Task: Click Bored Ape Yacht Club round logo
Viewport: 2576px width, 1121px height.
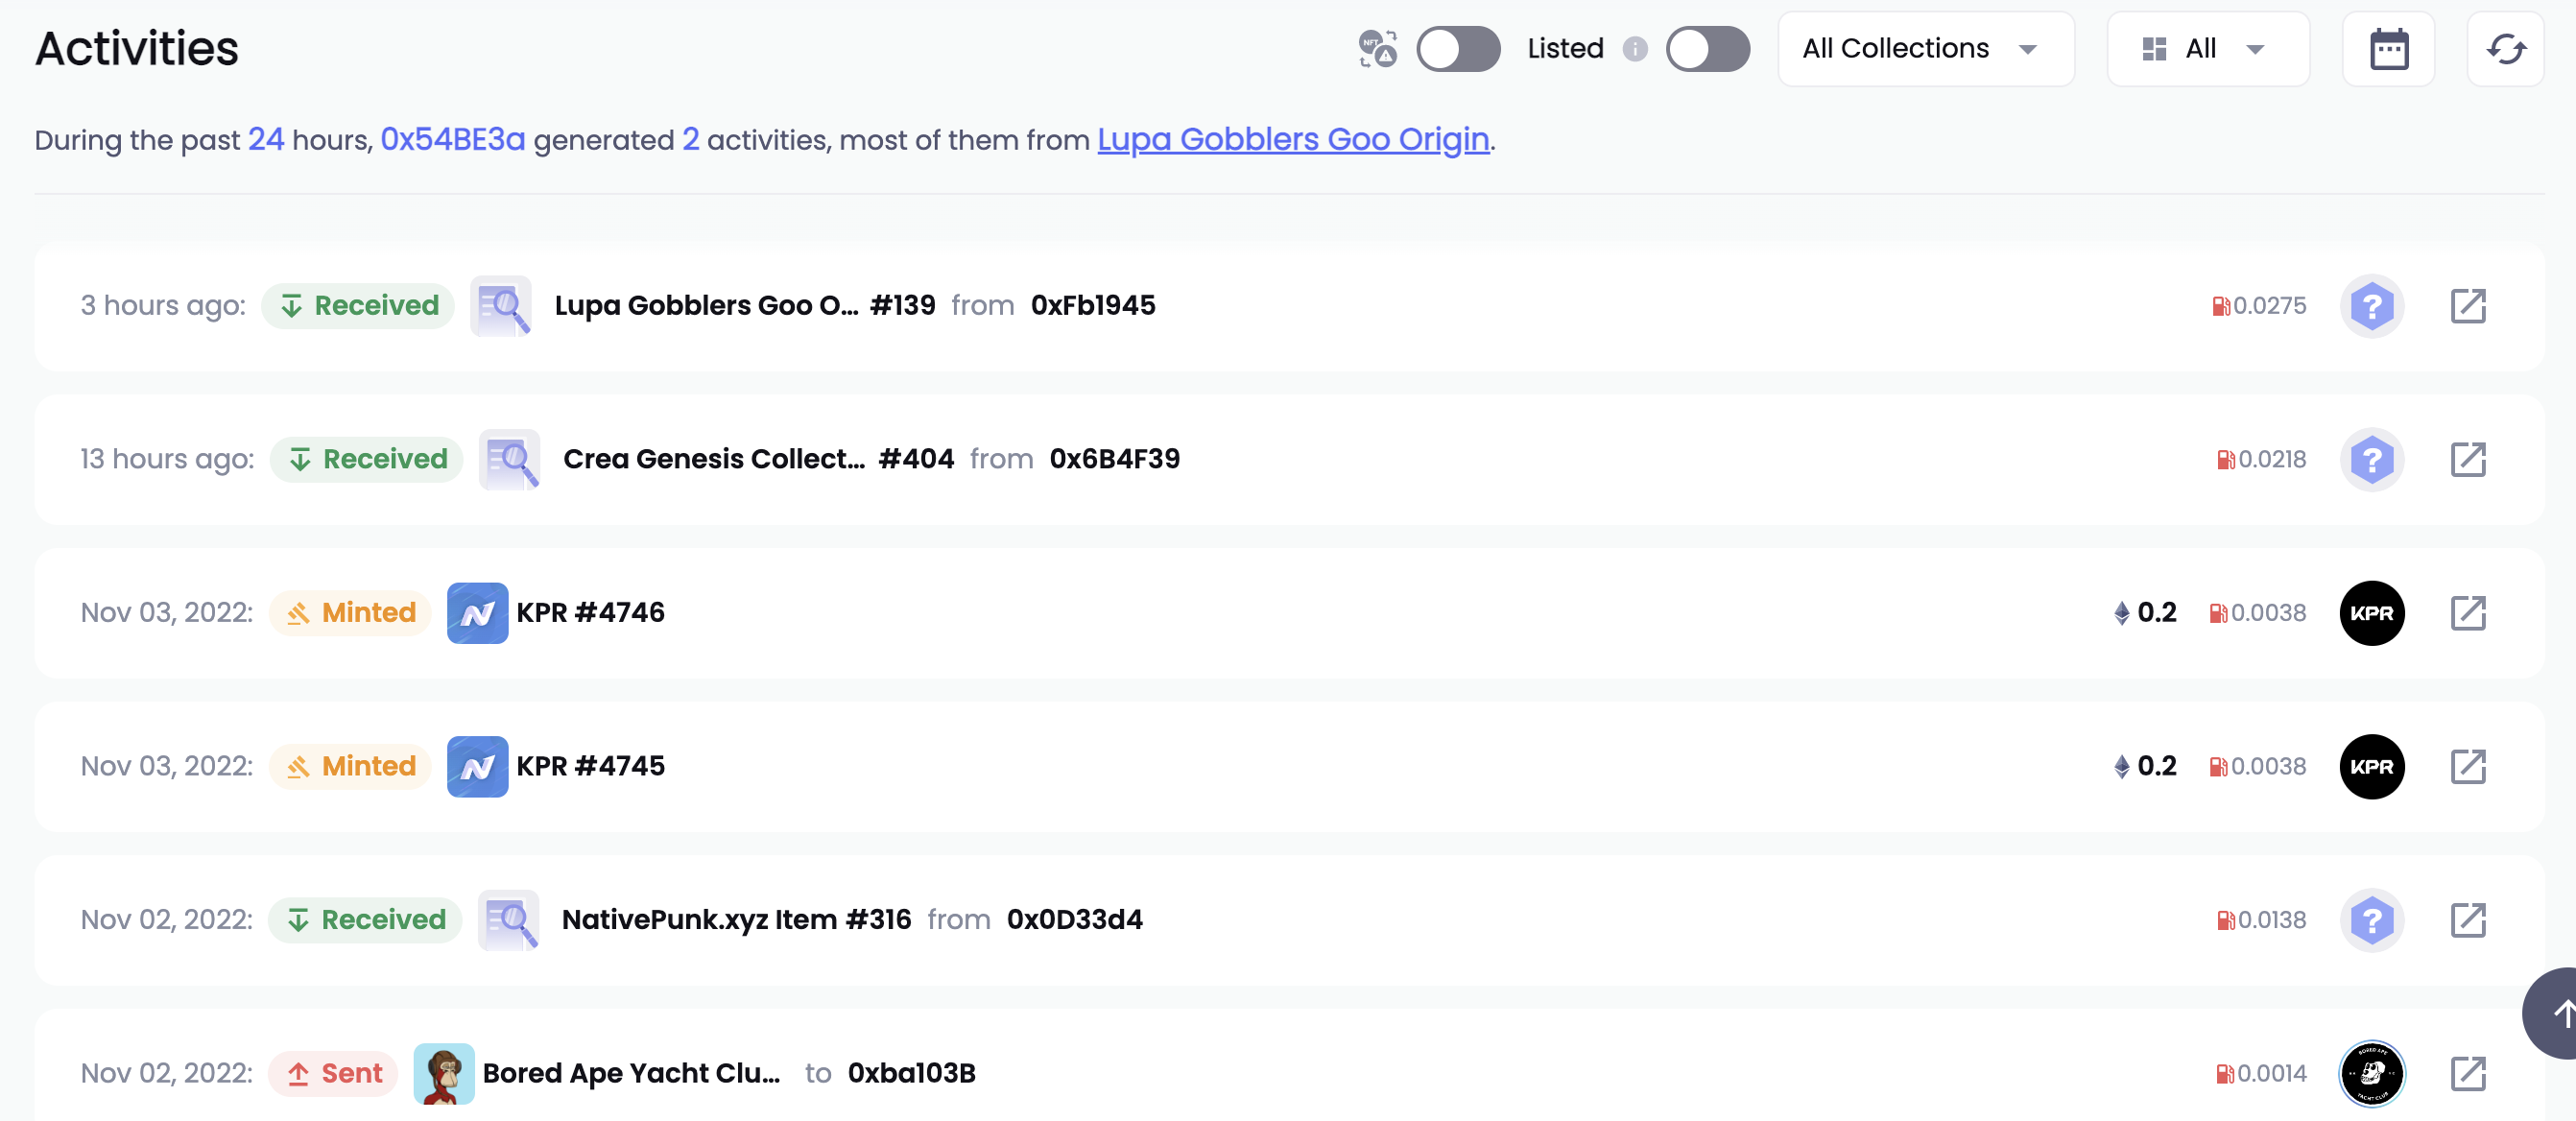Action: (2371, 1074)
